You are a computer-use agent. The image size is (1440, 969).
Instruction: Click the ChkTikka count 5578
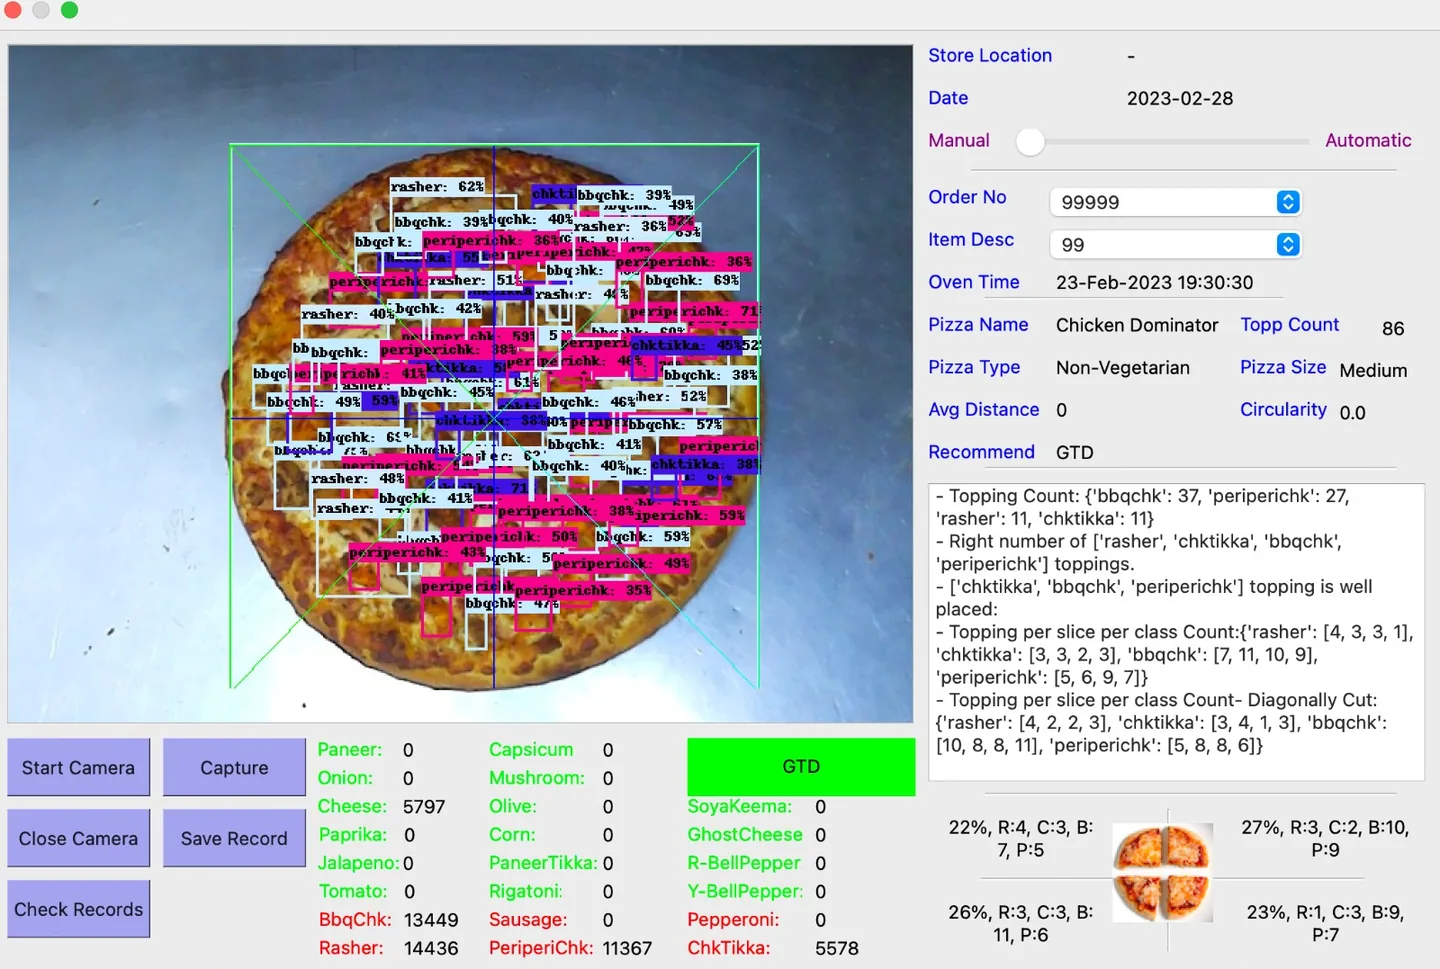coord(837,948)
